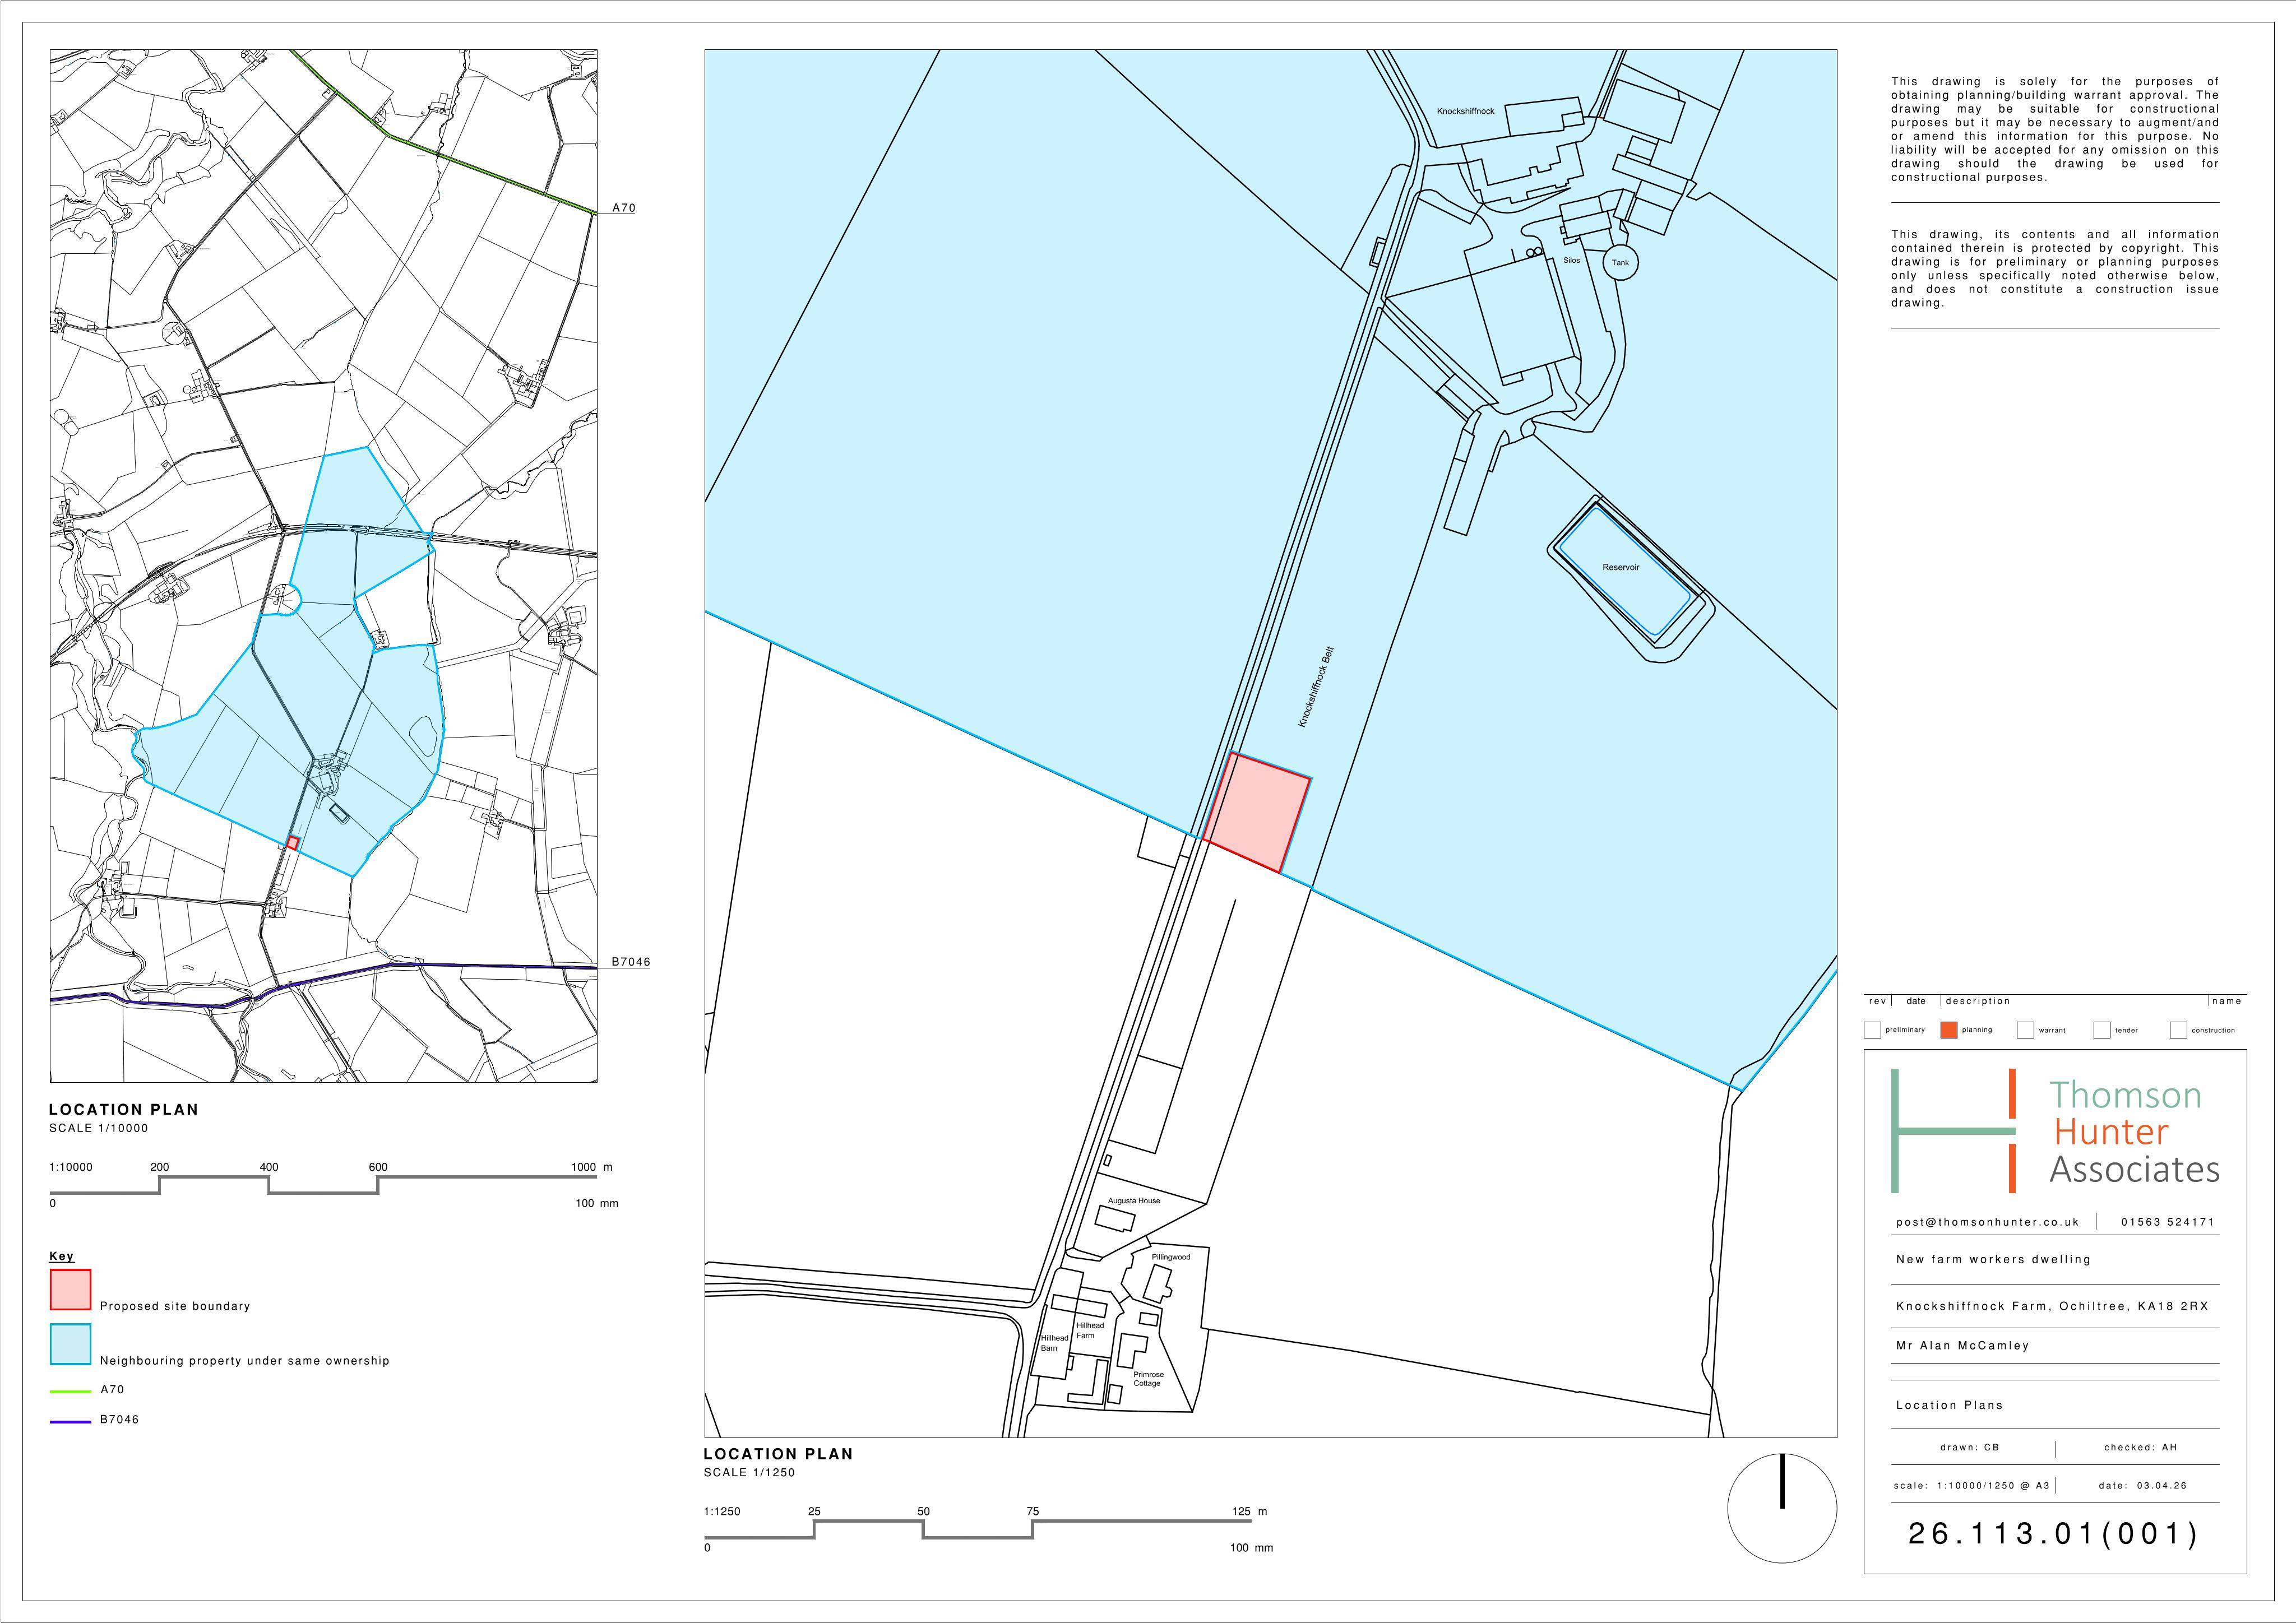
Task: Click the orange planning status checkbox
Action: coord(1948,1030)
